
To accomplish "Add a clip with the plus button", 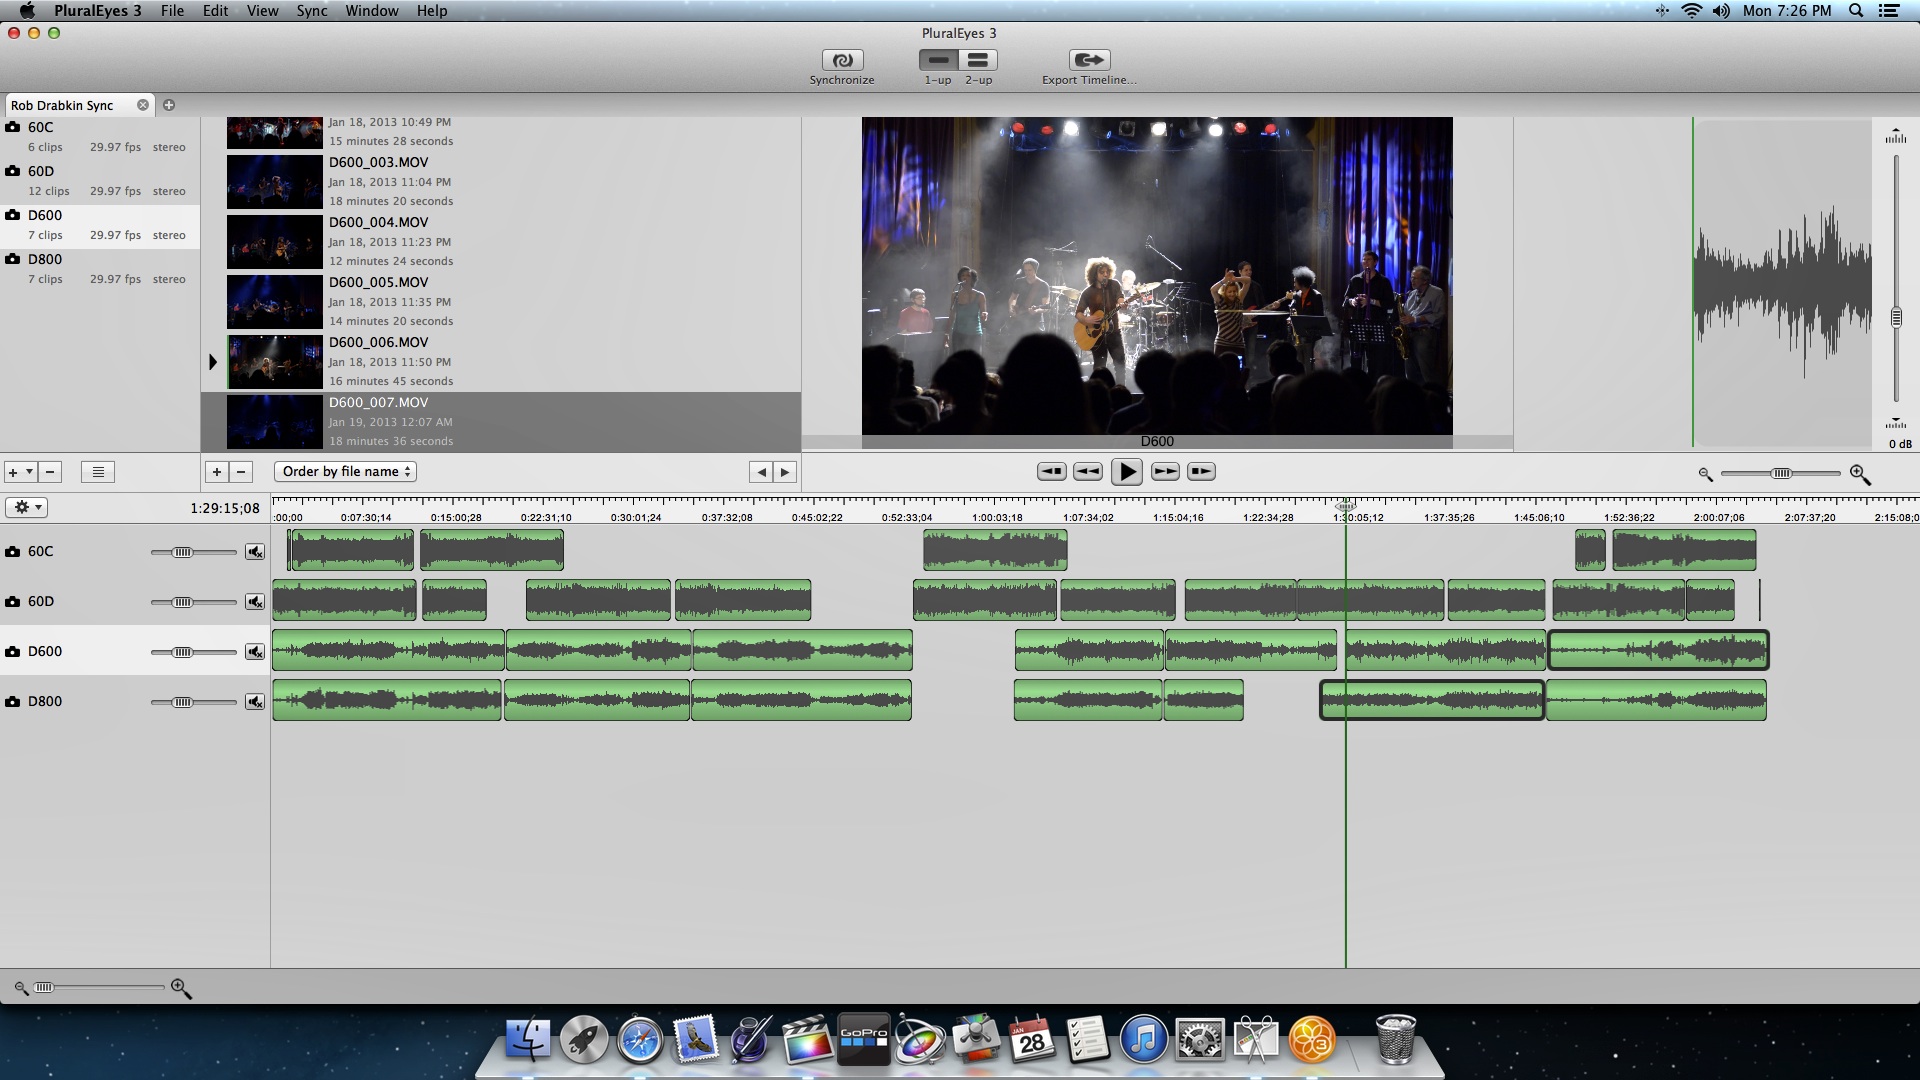I will 216,472.
